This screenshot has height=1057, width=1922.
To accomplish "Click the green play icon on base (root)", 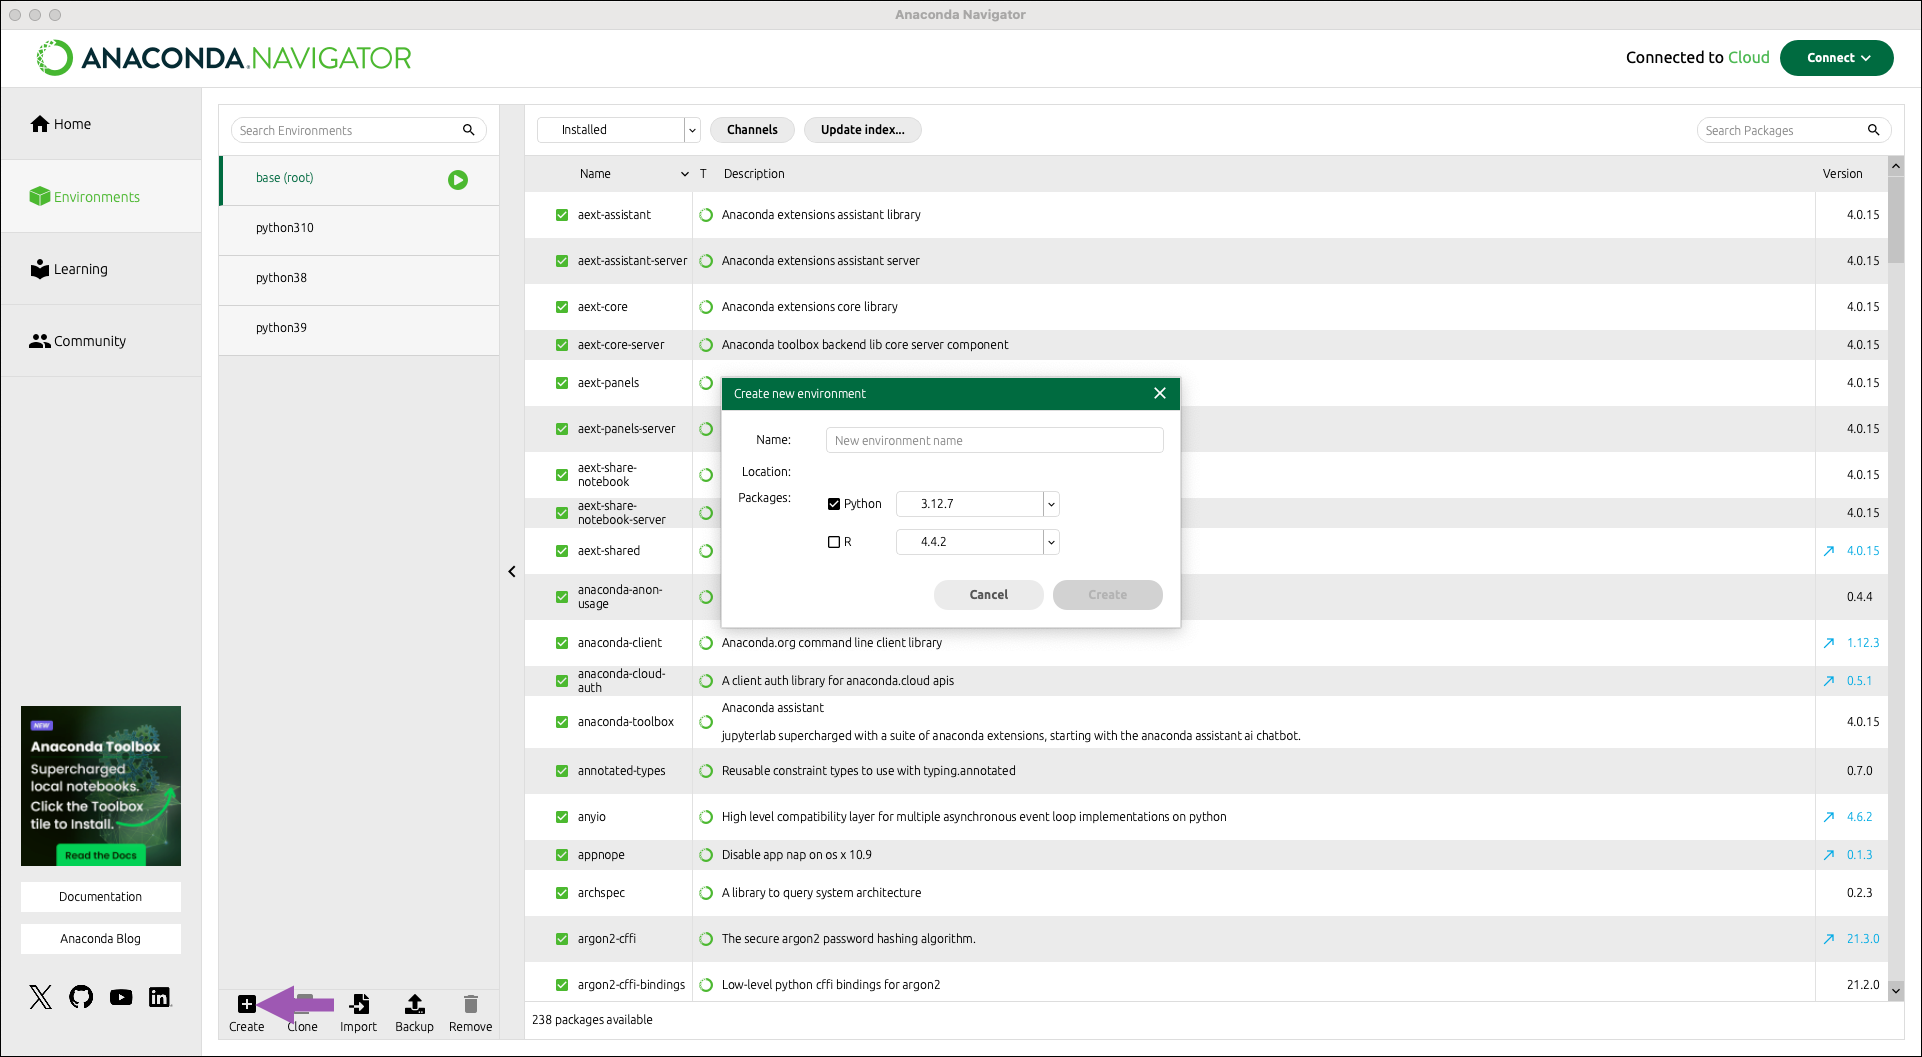I will point(458,180).
